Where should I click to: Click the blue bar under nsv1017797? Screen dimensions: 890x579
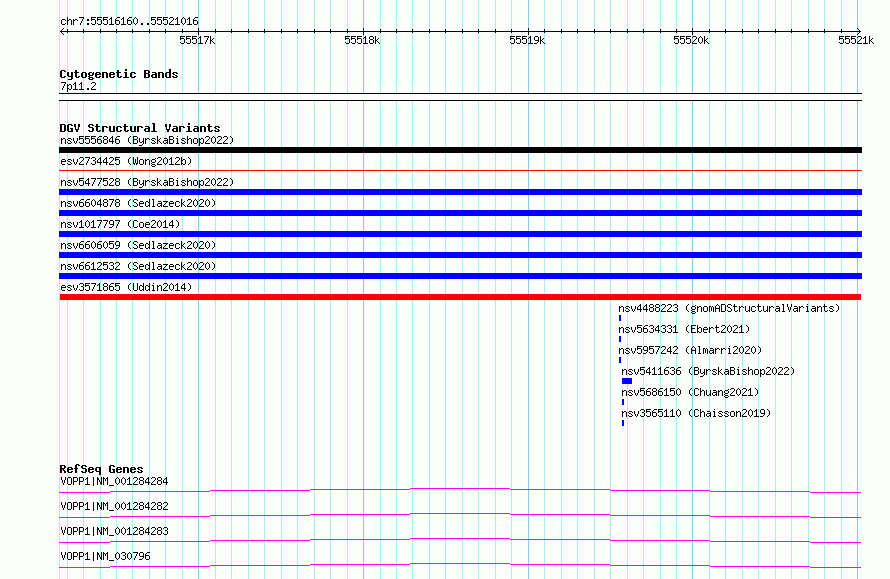[x=460, y=234]
